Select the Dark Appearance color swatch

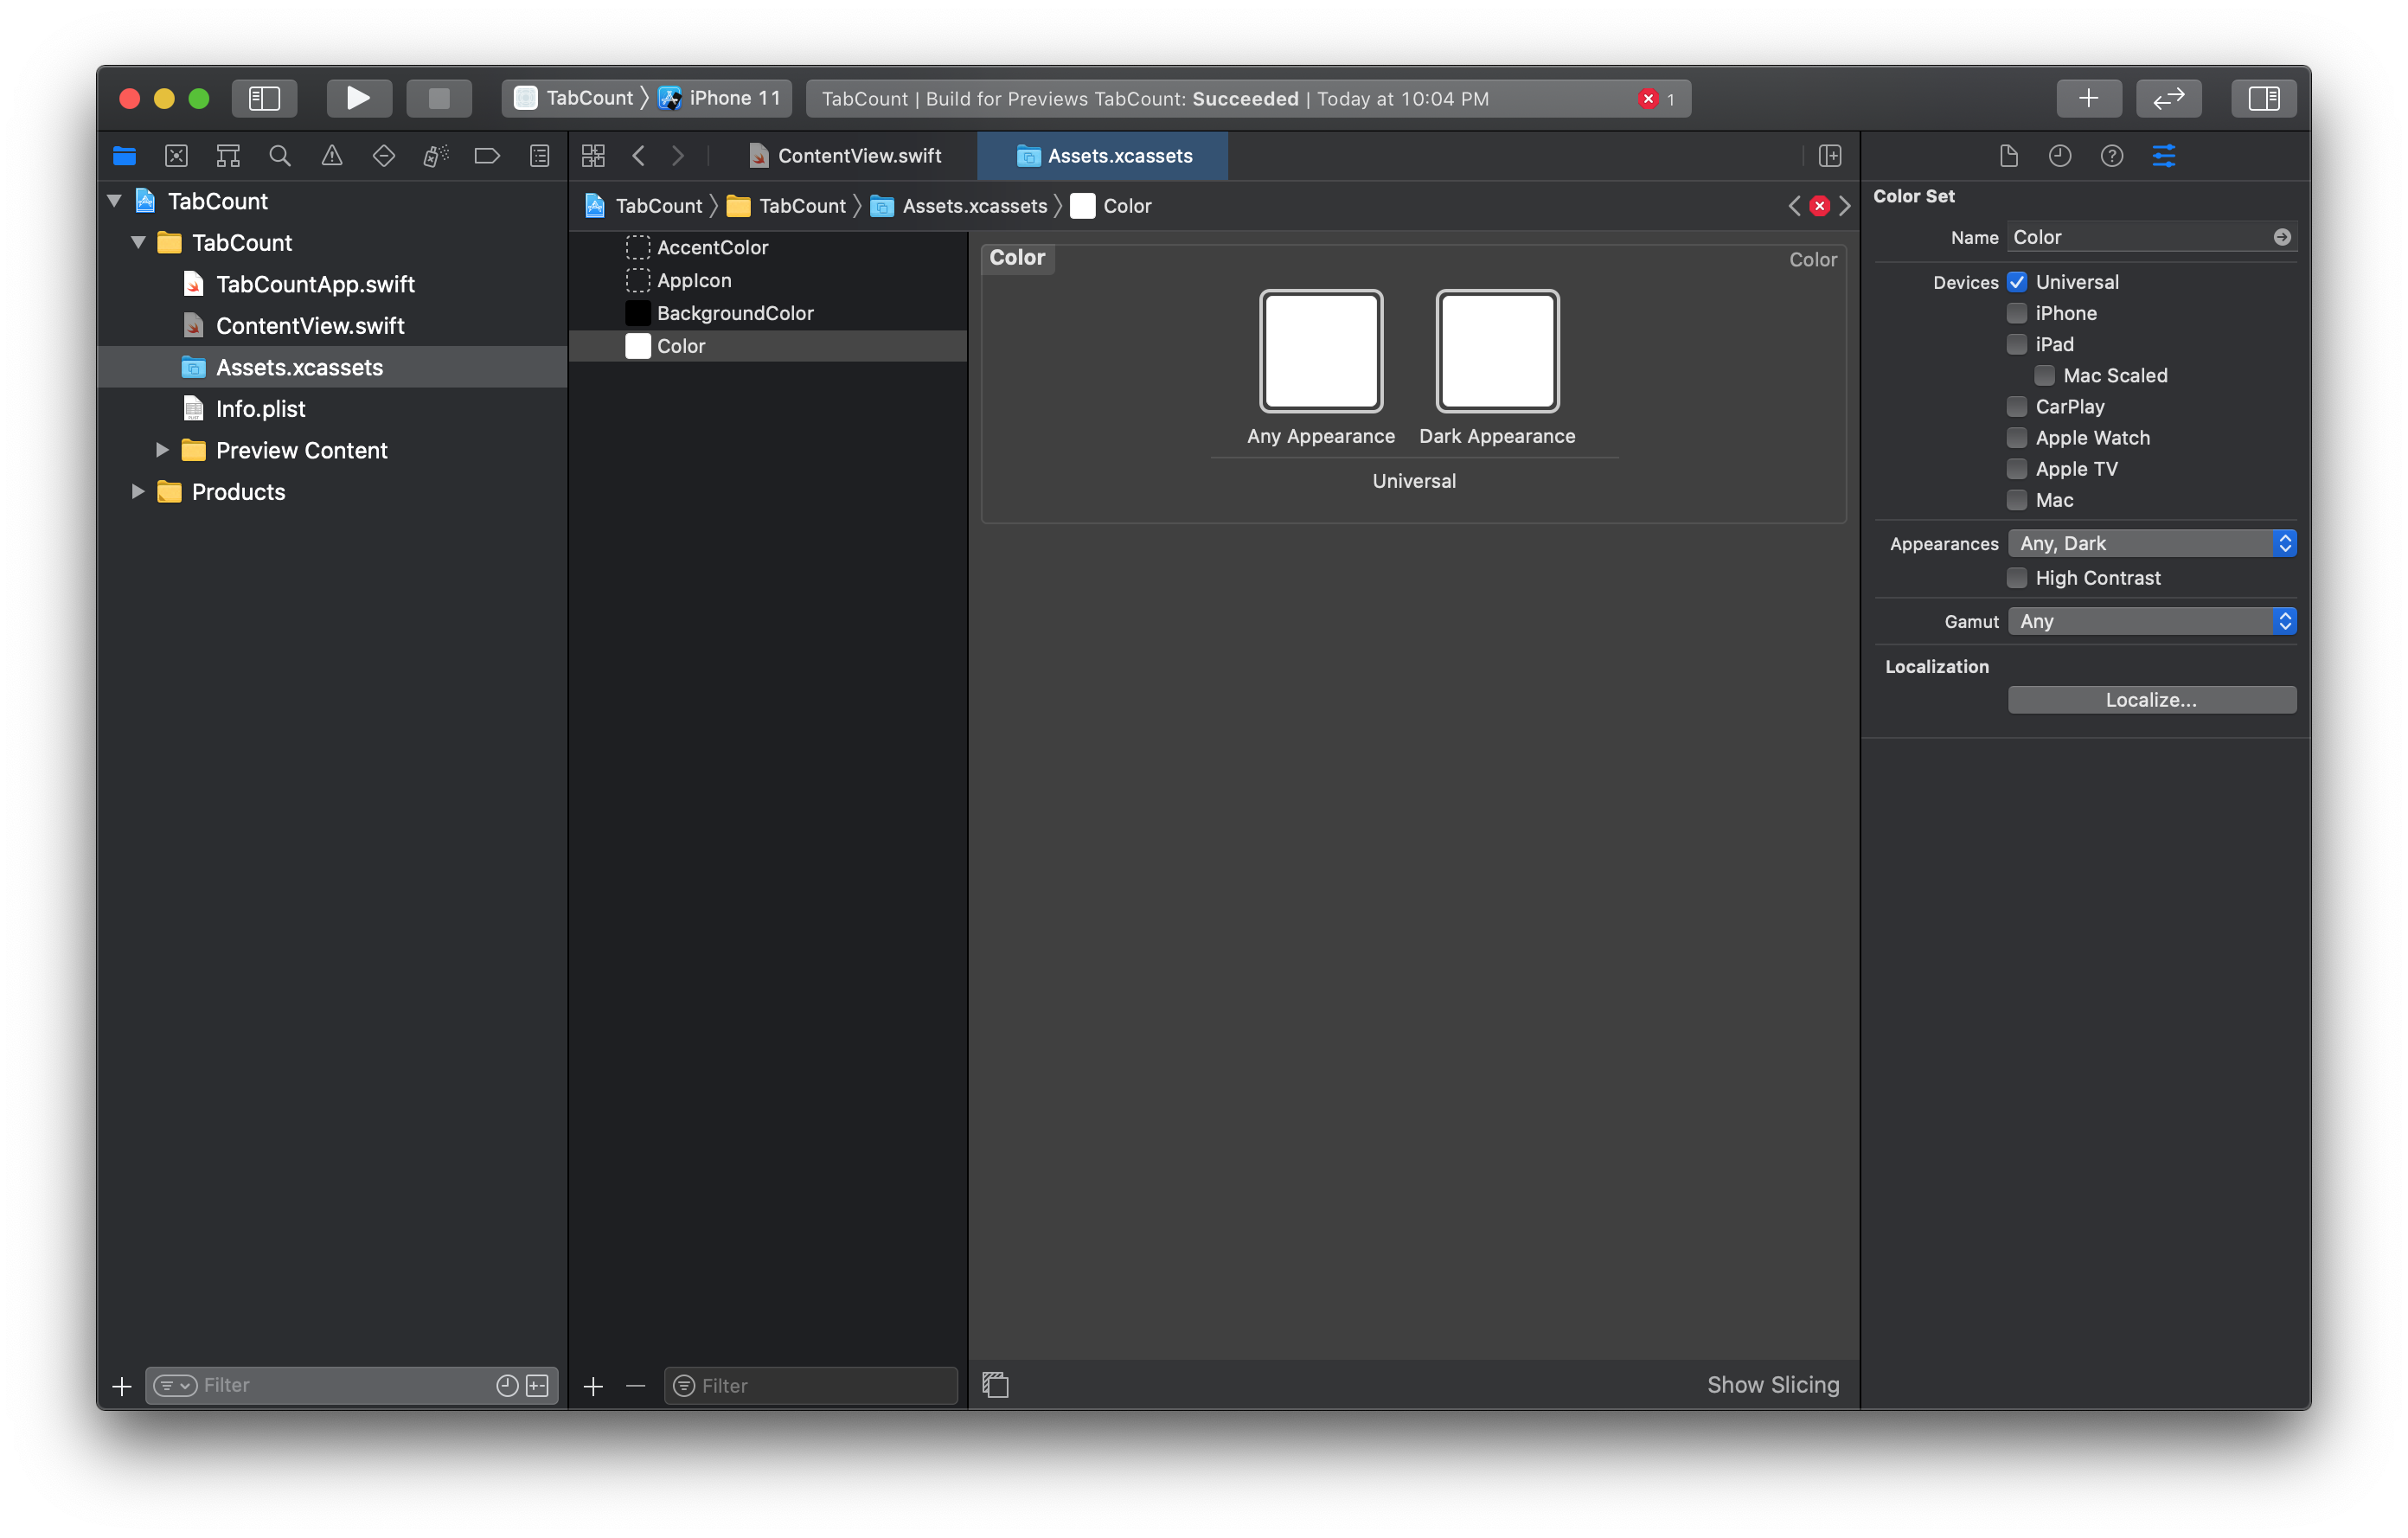tap(1497, 352)
